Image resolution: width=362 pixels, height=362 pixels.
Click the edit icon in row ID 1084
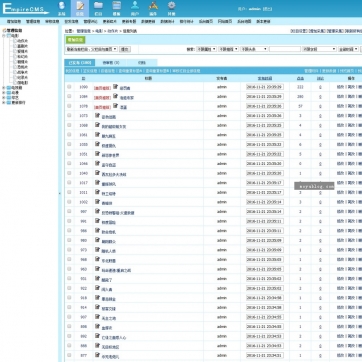click(115, 96)
